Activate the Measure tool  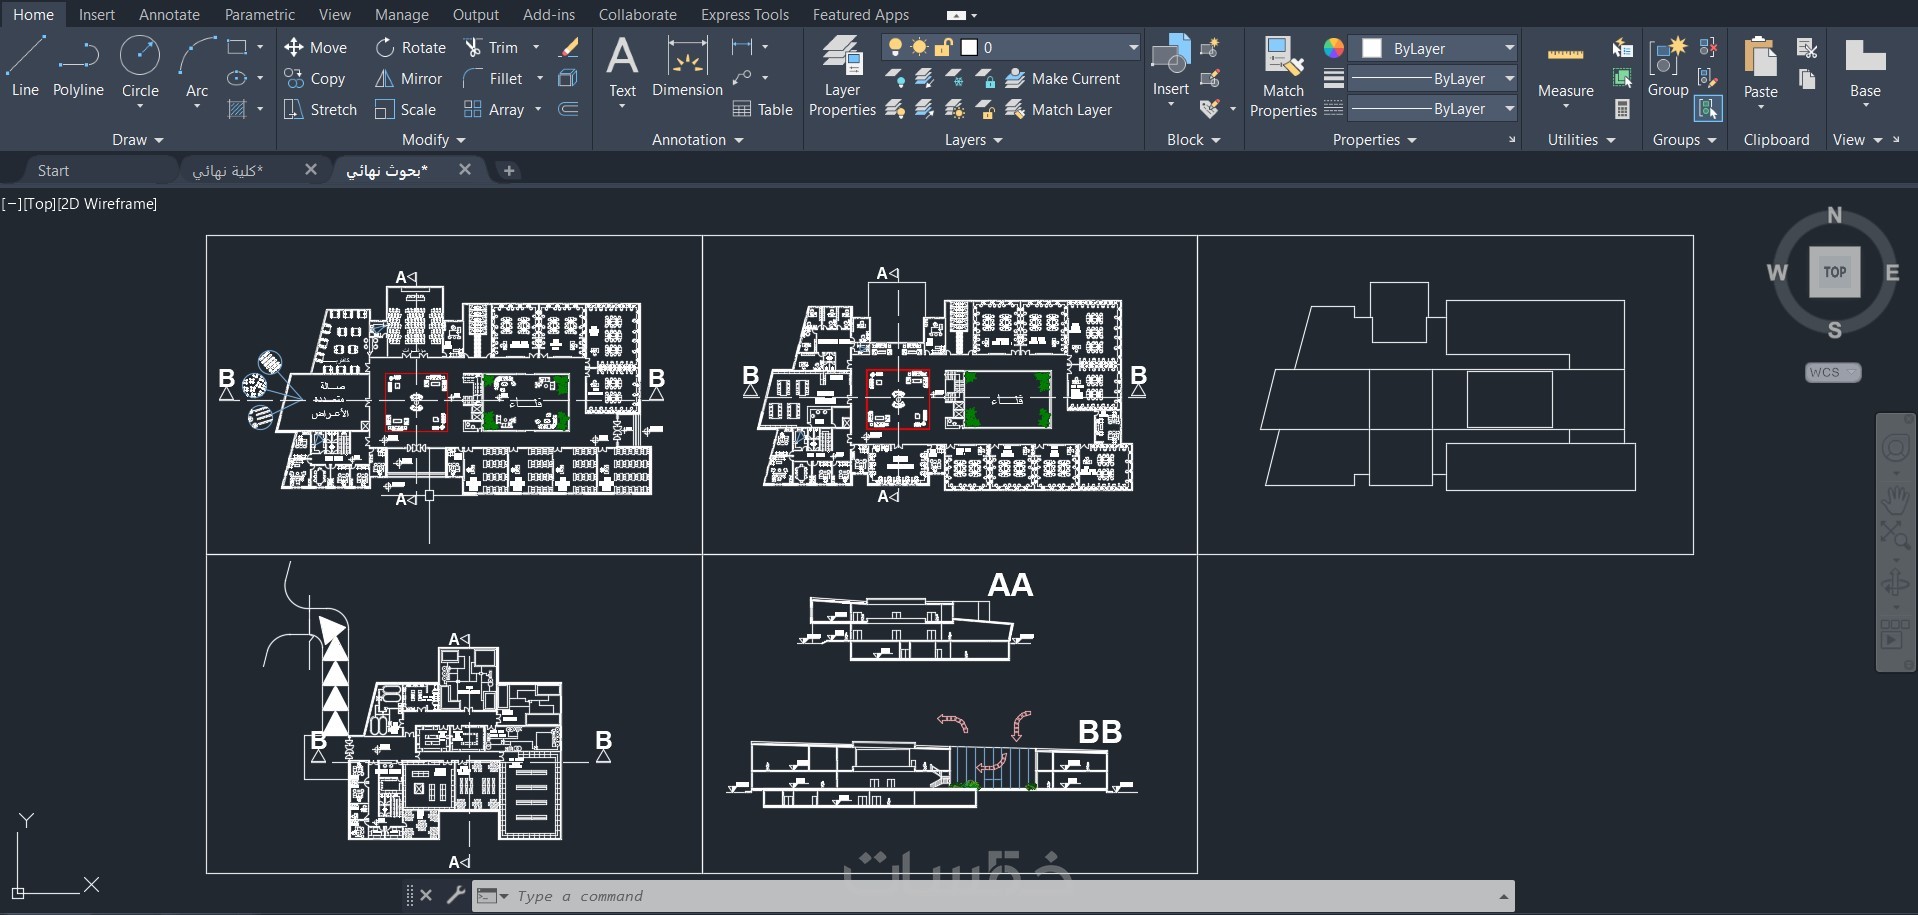click(x=1565, y=72)
